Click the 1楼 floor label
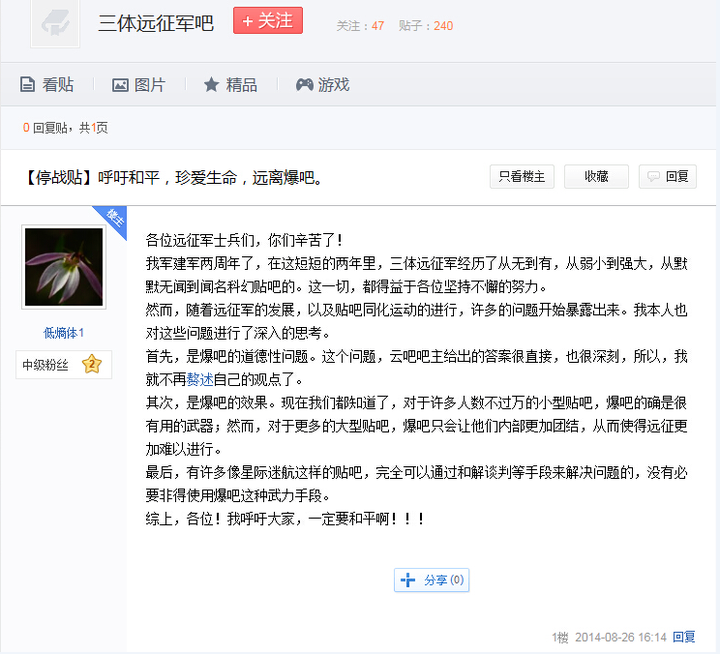The image size is (720, 654). pyautogui.click(x=560, y=637)
